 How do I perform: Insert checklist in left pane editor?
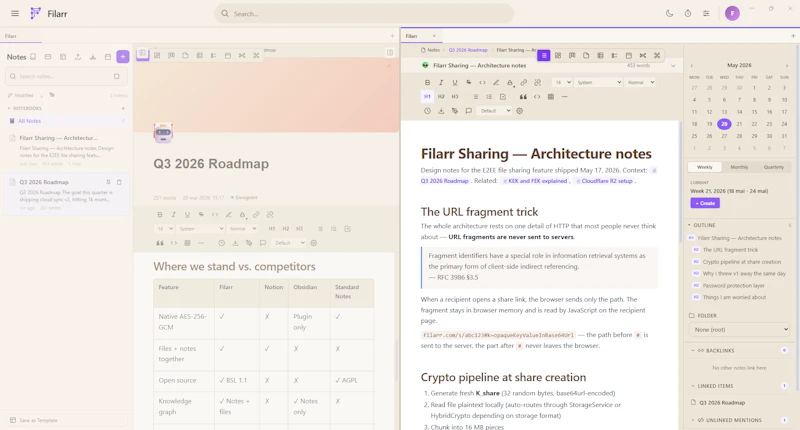(347, 229)
